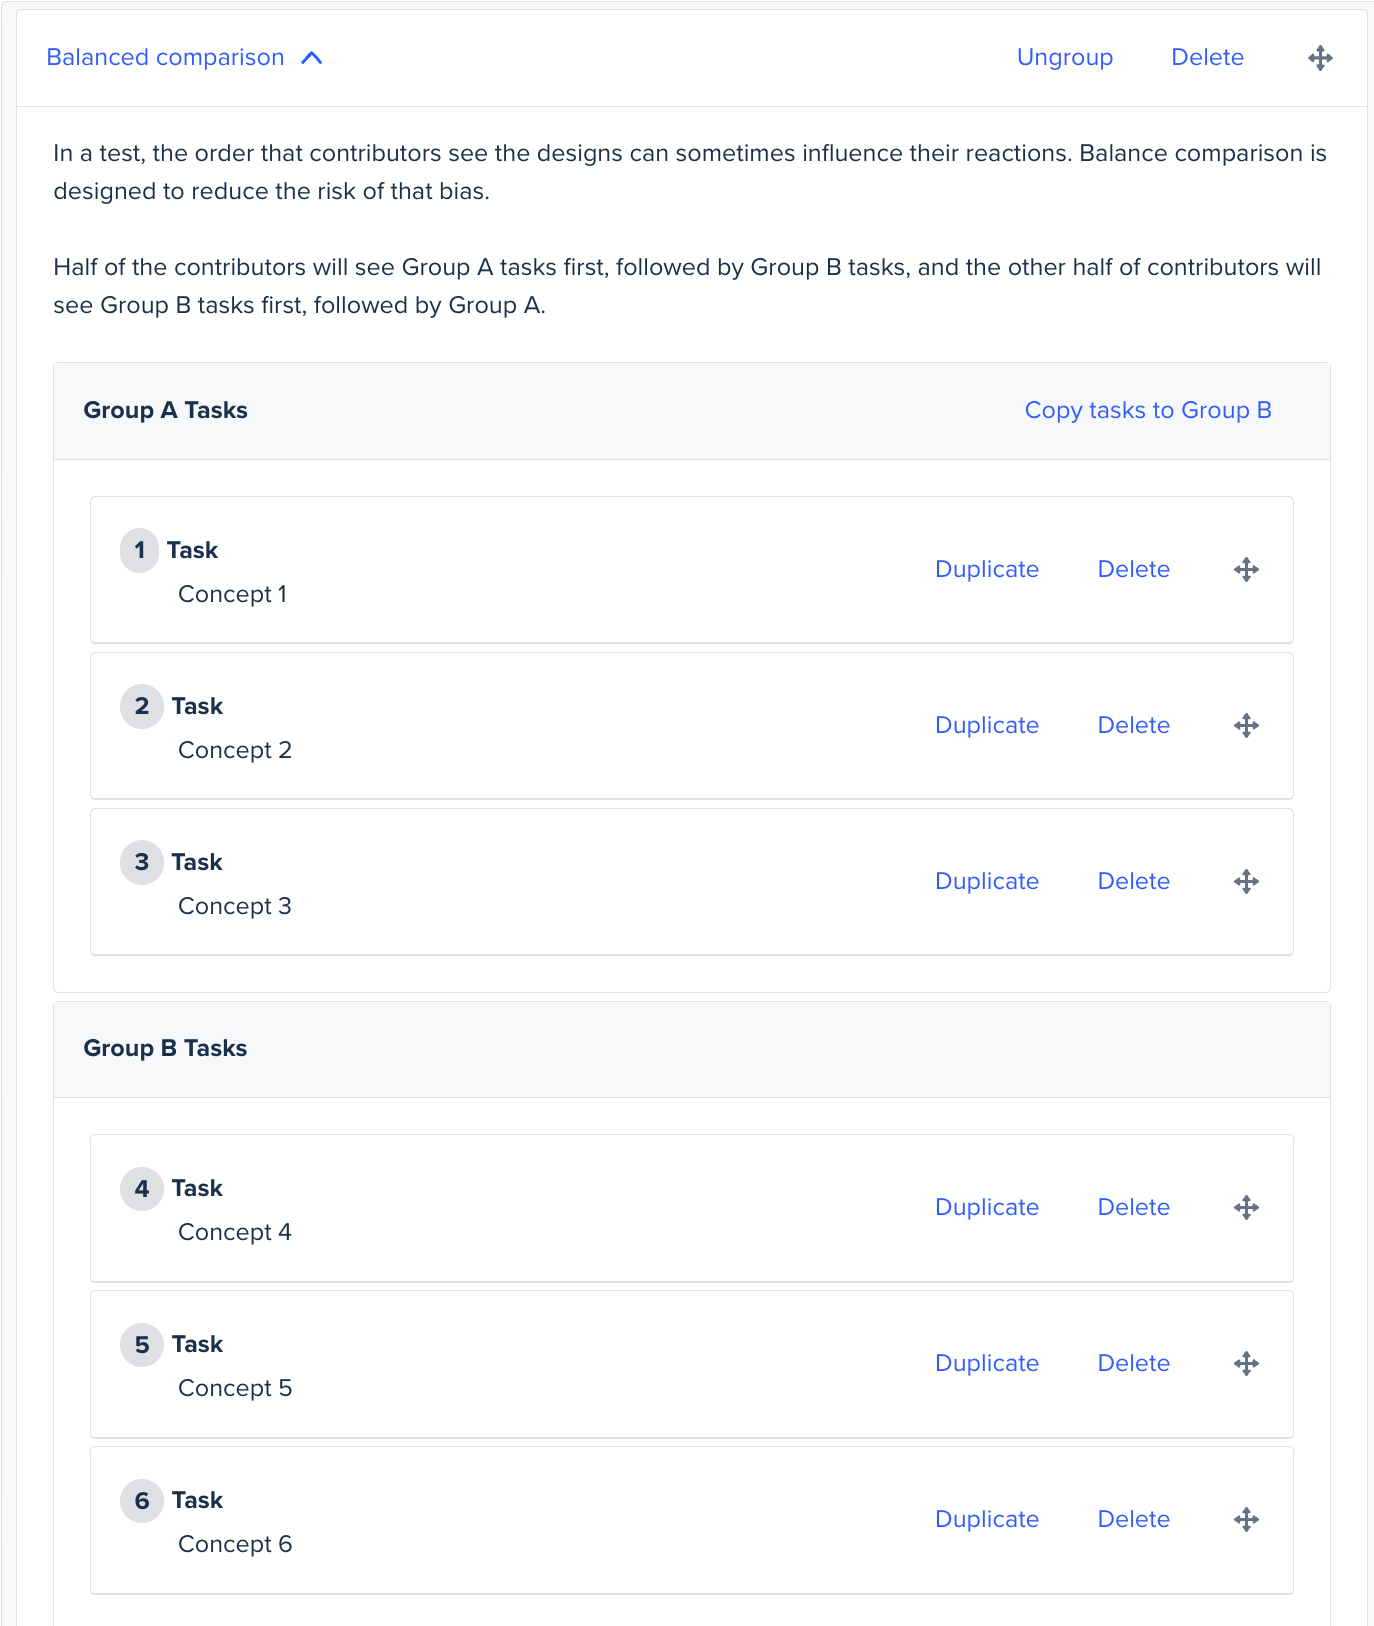Screen dimensions: 1374x1626
Task: Click the Balanced comparison group move handle
Action: pyautogui.click(x=1320, y=58)
